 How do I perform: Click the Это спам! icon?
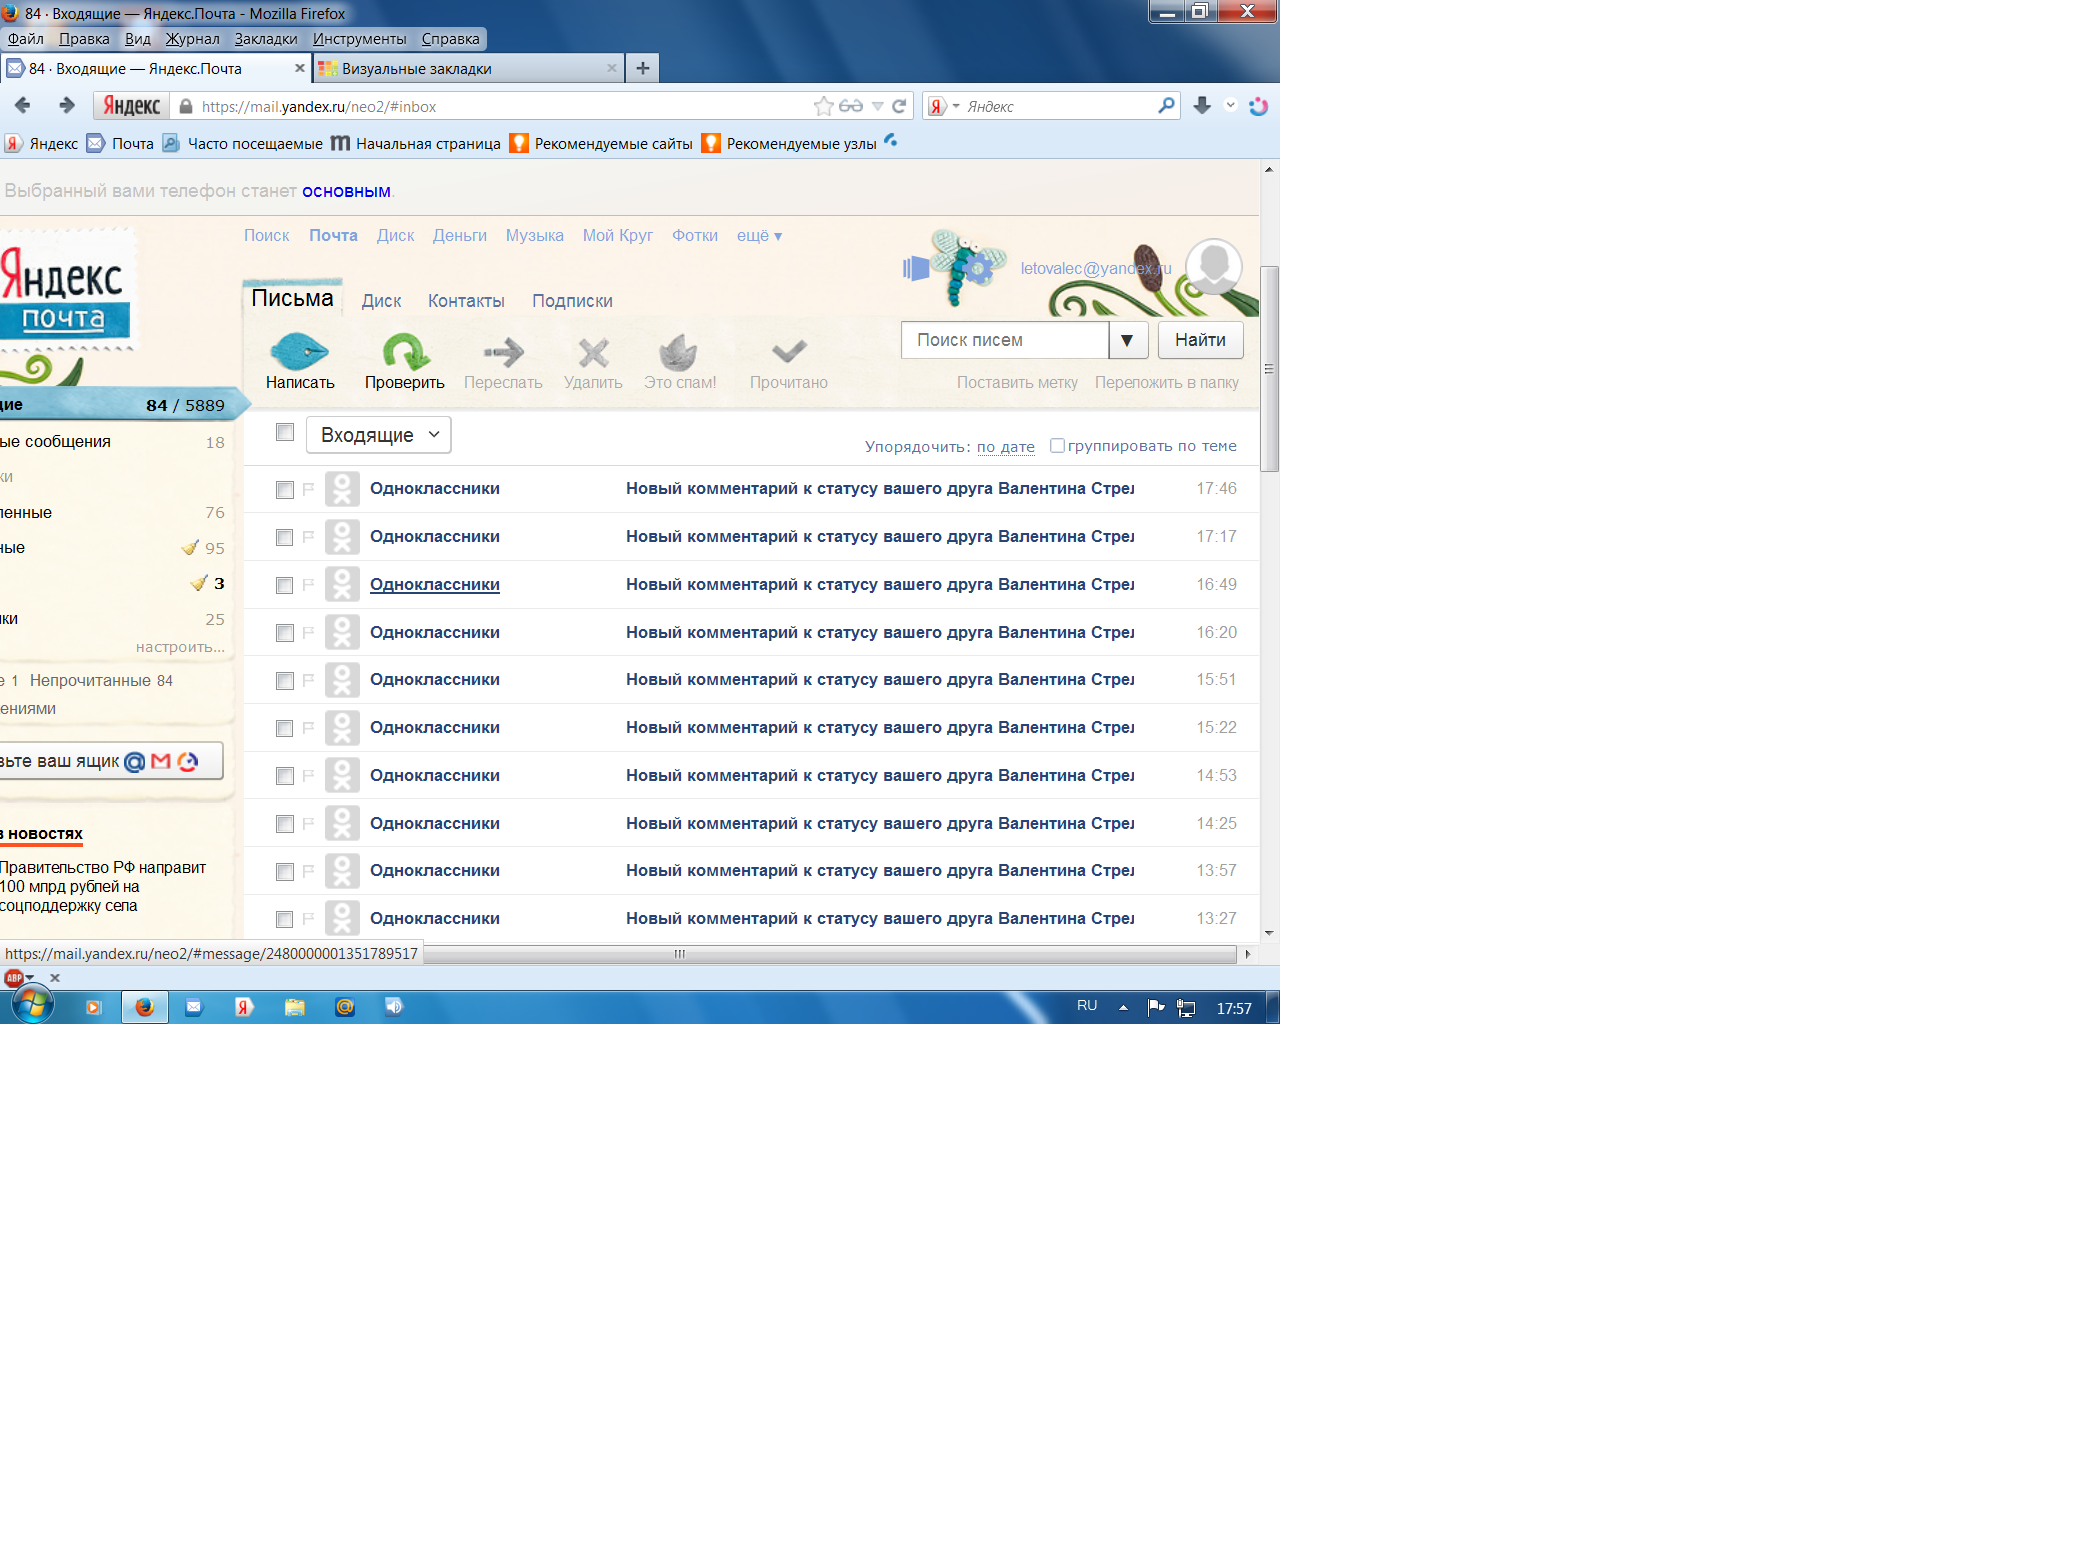[679, 353]
